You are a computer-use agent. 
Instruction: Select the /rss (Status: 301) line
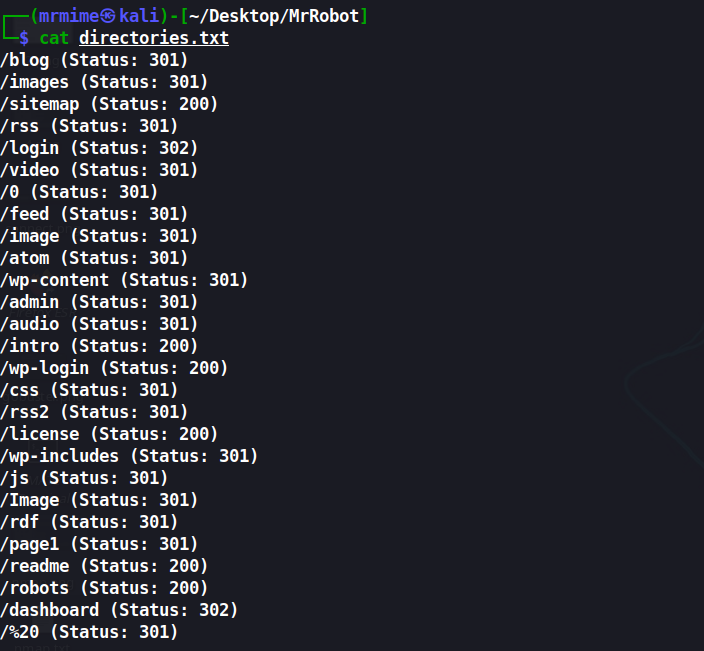pos(89,126)
